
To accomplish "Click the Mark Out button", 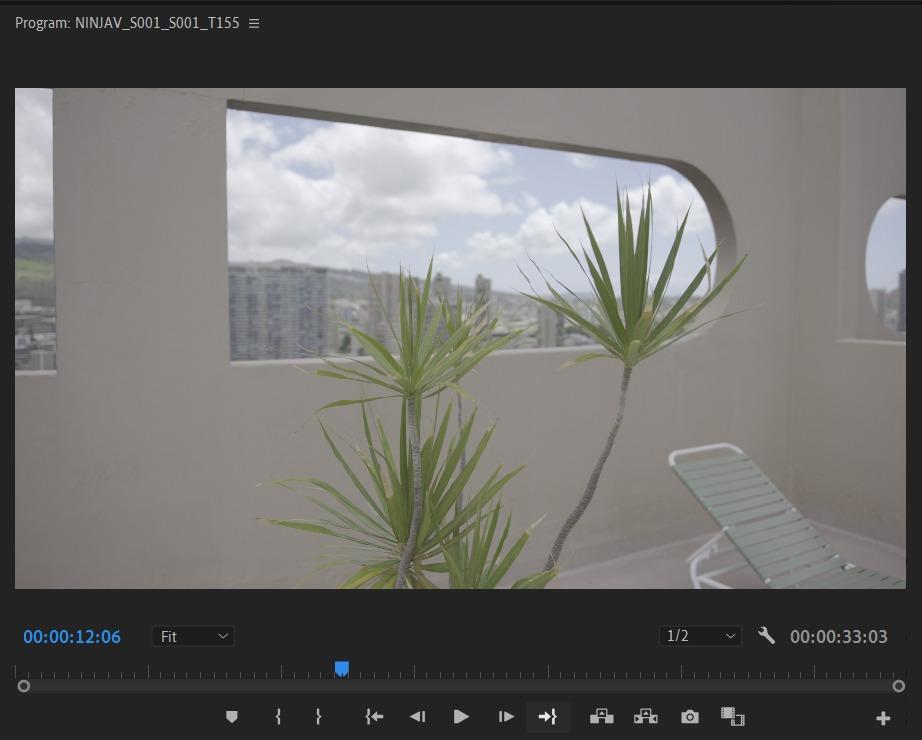I will [318, 716].
